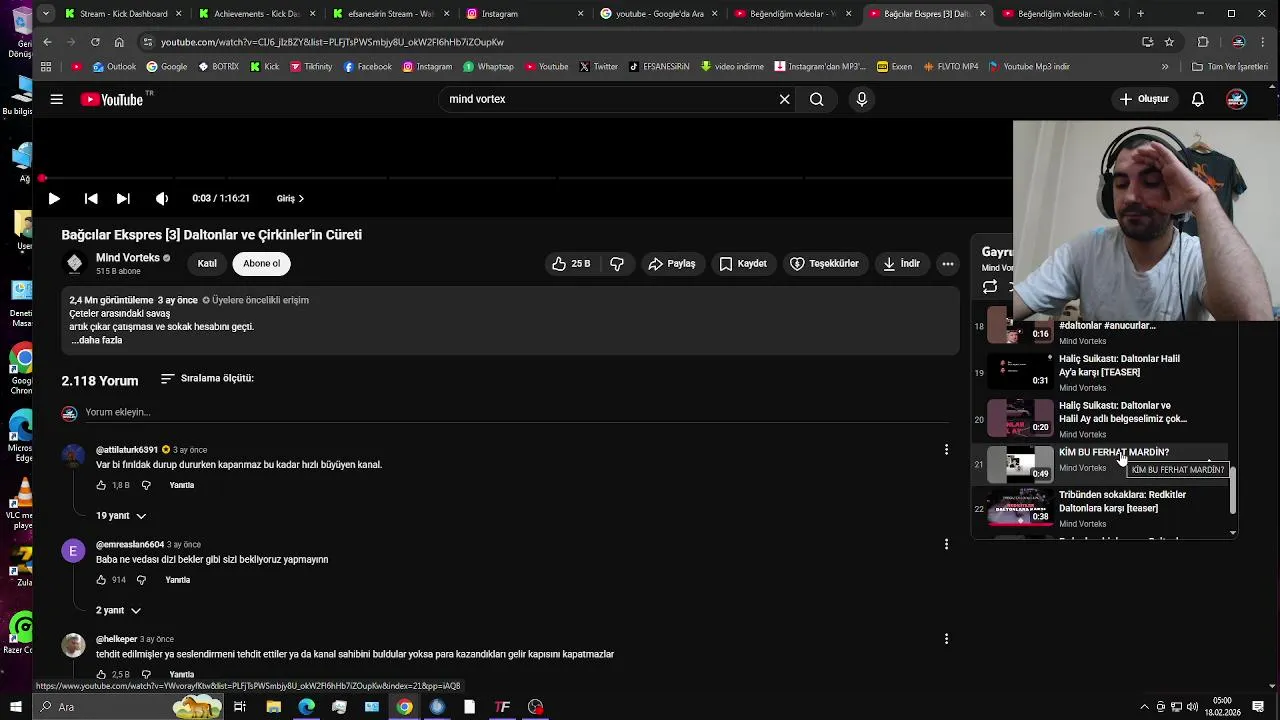Start voice search with microphone
Image resolution: width=1280 pixels, height=720 pixels.
click(861, 99)
